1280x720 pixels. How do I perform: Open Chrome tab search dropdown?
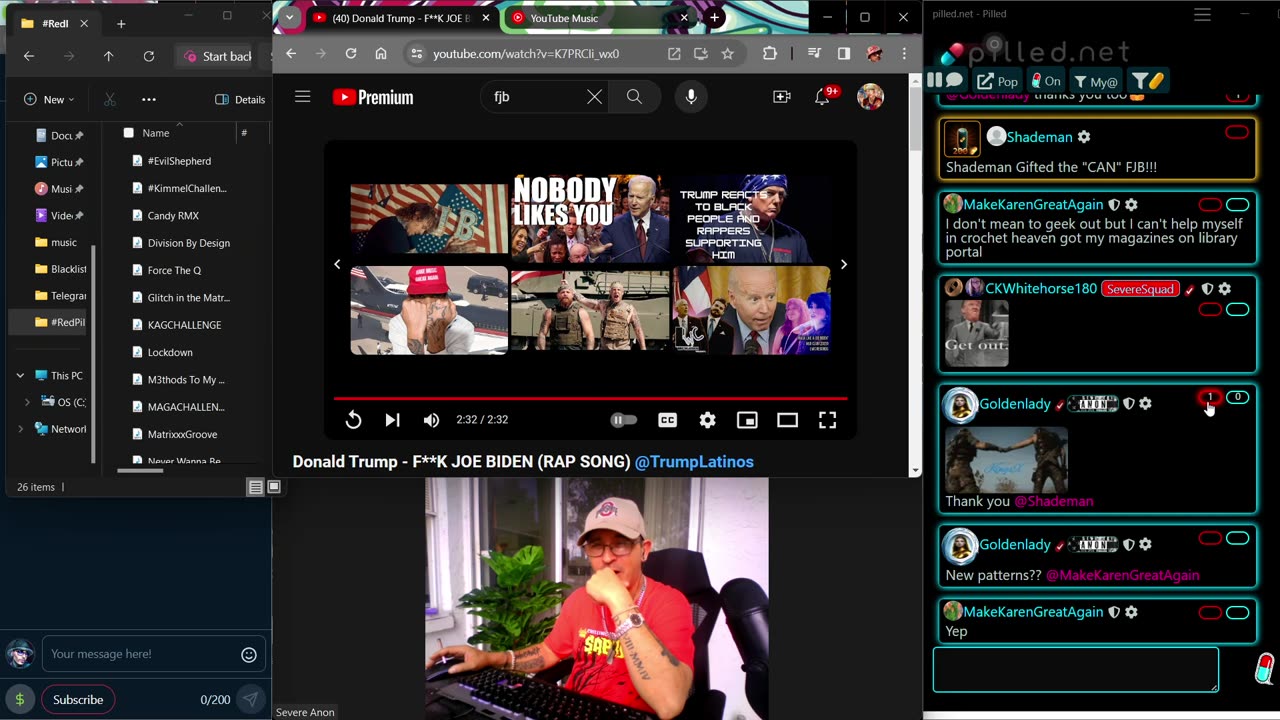click(x=289, y=18)
